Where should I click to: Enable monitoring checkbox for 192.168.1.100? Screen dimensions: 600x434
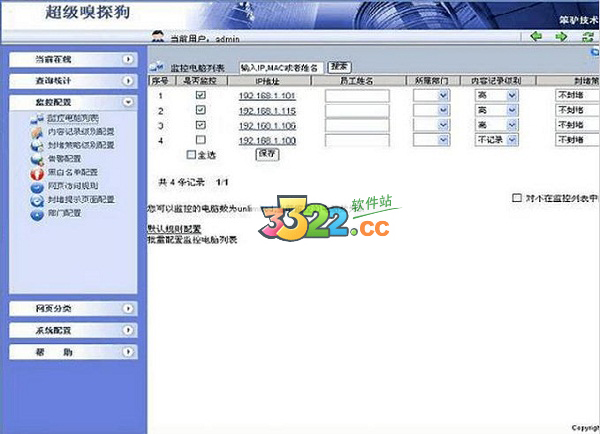coord(201,141)
